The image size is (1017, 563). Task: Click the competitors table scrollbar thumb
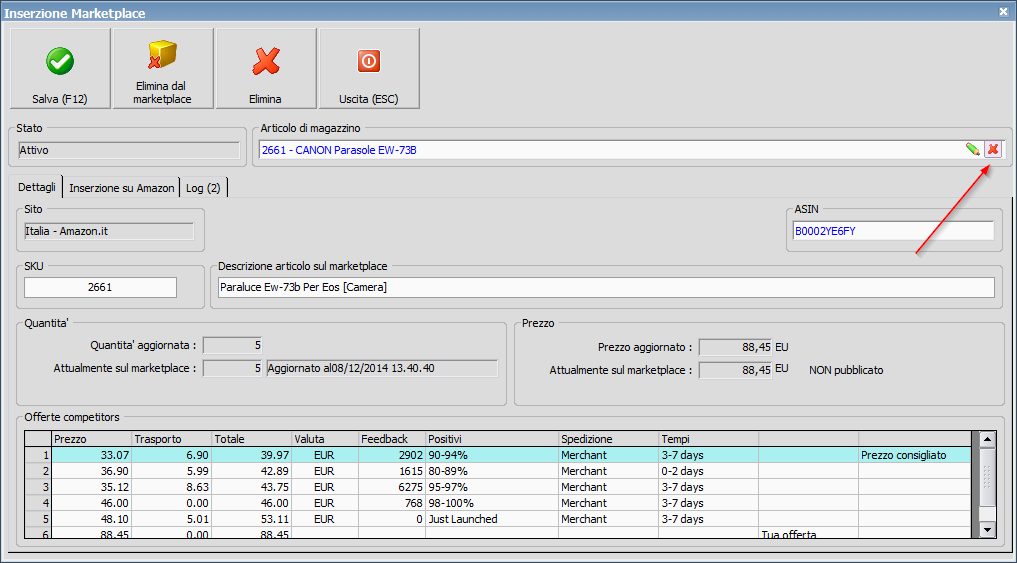click(x=986, y=478)
